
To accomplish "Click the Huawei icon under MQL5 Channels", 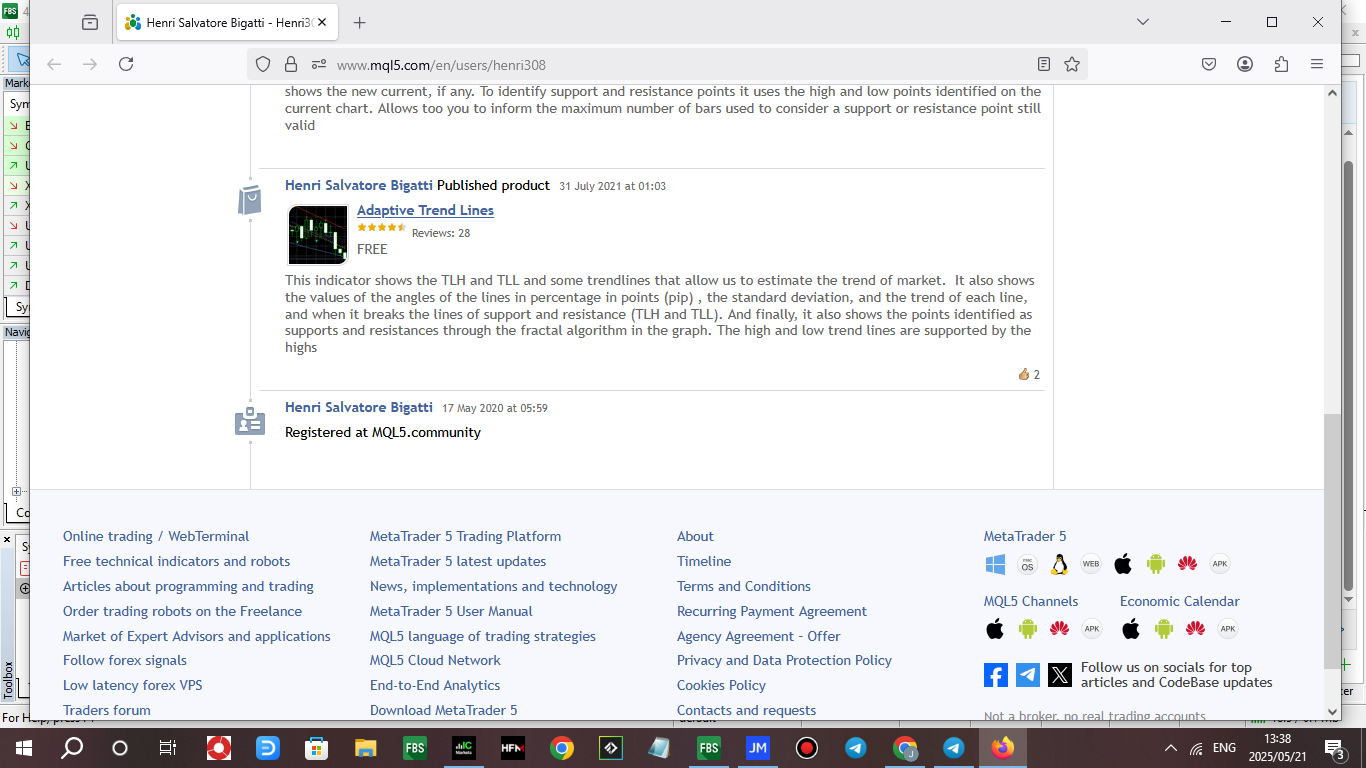I will 1059,629.
